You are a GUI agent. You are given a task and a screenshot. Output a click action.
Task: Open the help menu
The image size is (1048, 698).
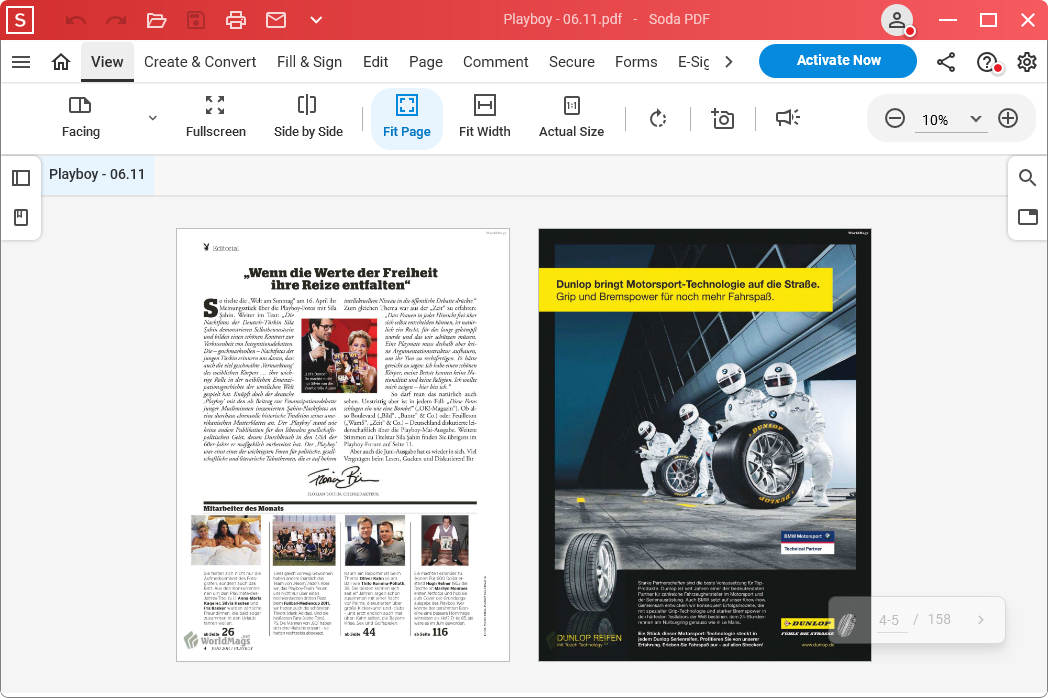[987, 62]
